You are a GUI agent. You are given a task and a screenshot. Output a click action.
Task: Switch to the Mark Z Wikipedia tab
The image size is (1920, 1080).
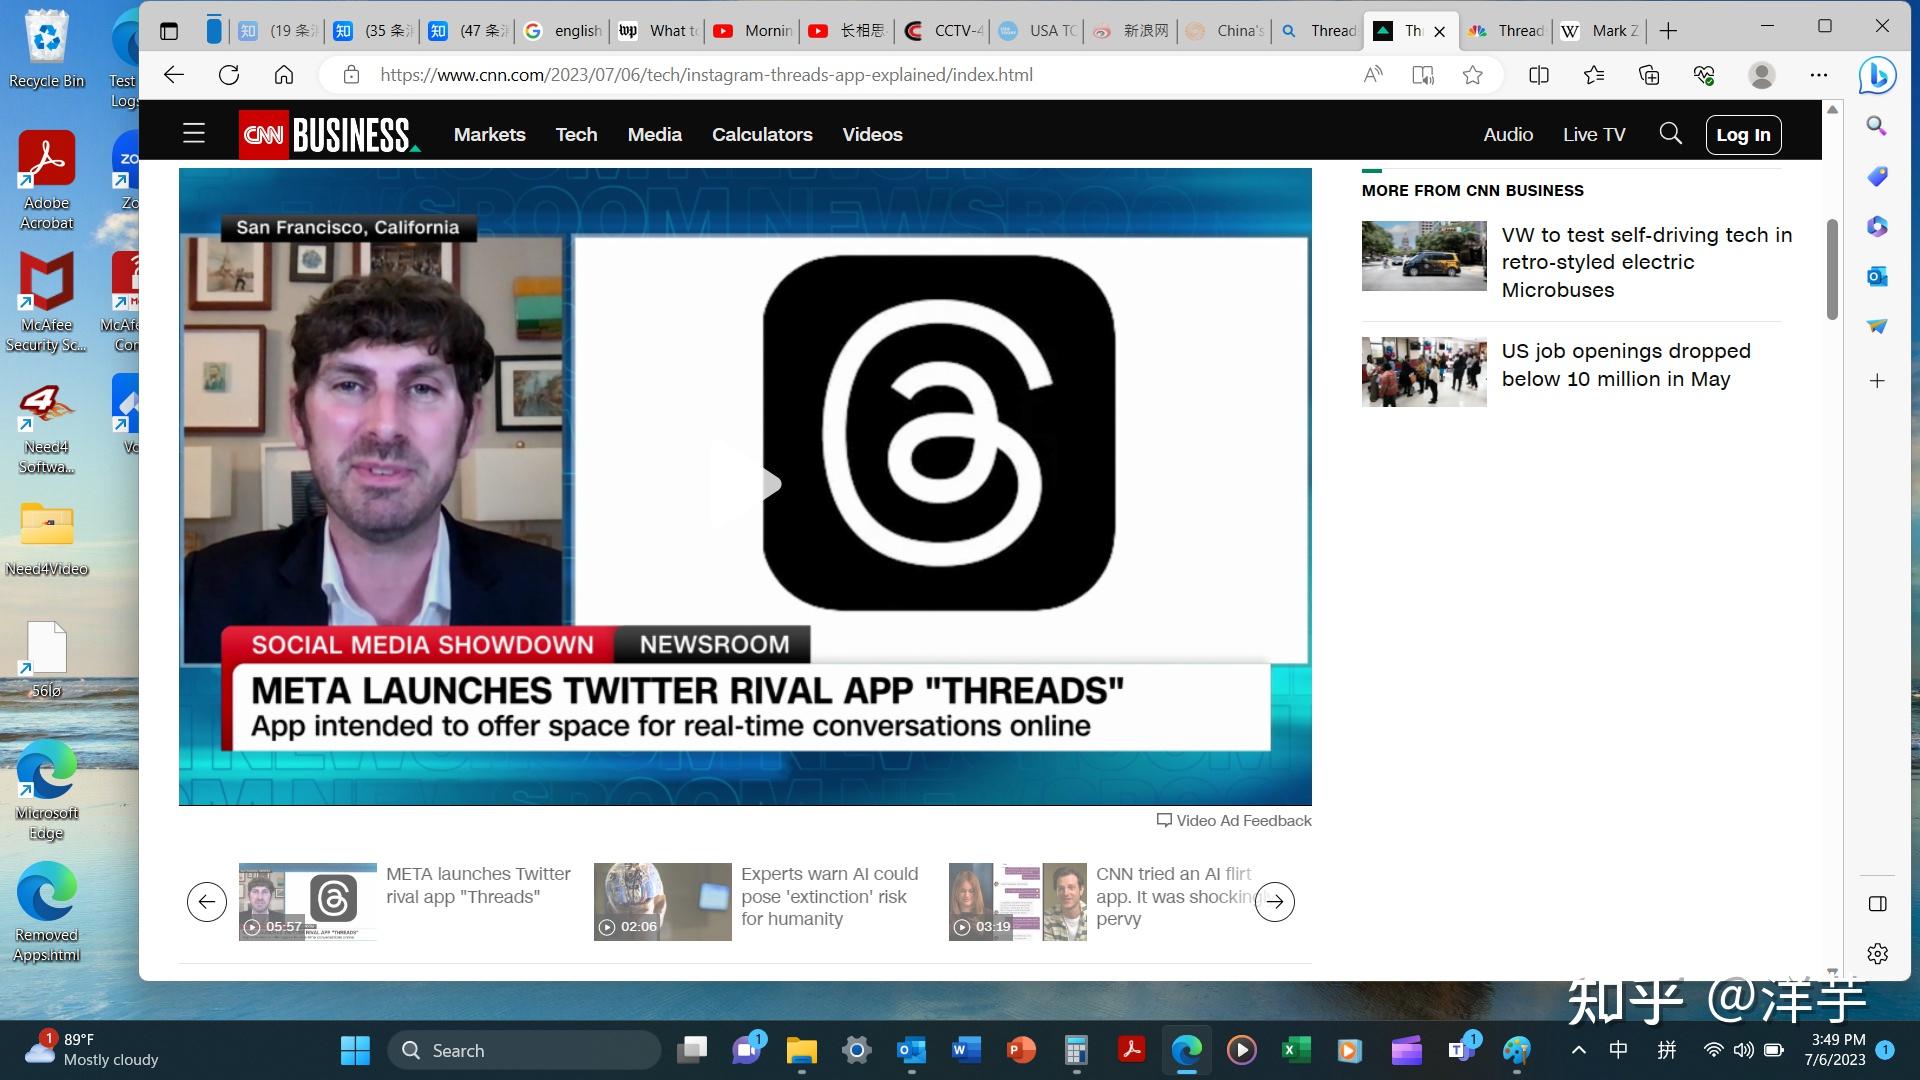click(x=1601, y=31)
